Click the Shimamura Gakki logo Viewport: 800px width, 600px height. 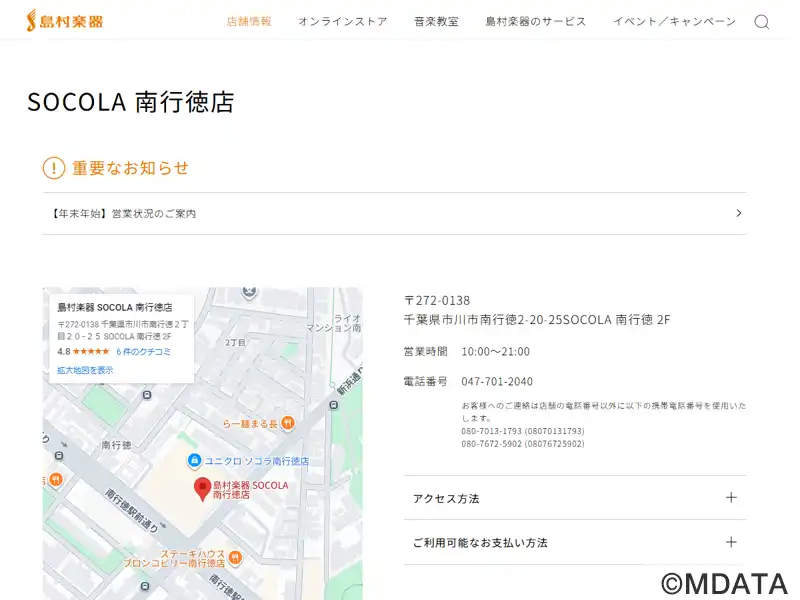[x=65, y=21]
